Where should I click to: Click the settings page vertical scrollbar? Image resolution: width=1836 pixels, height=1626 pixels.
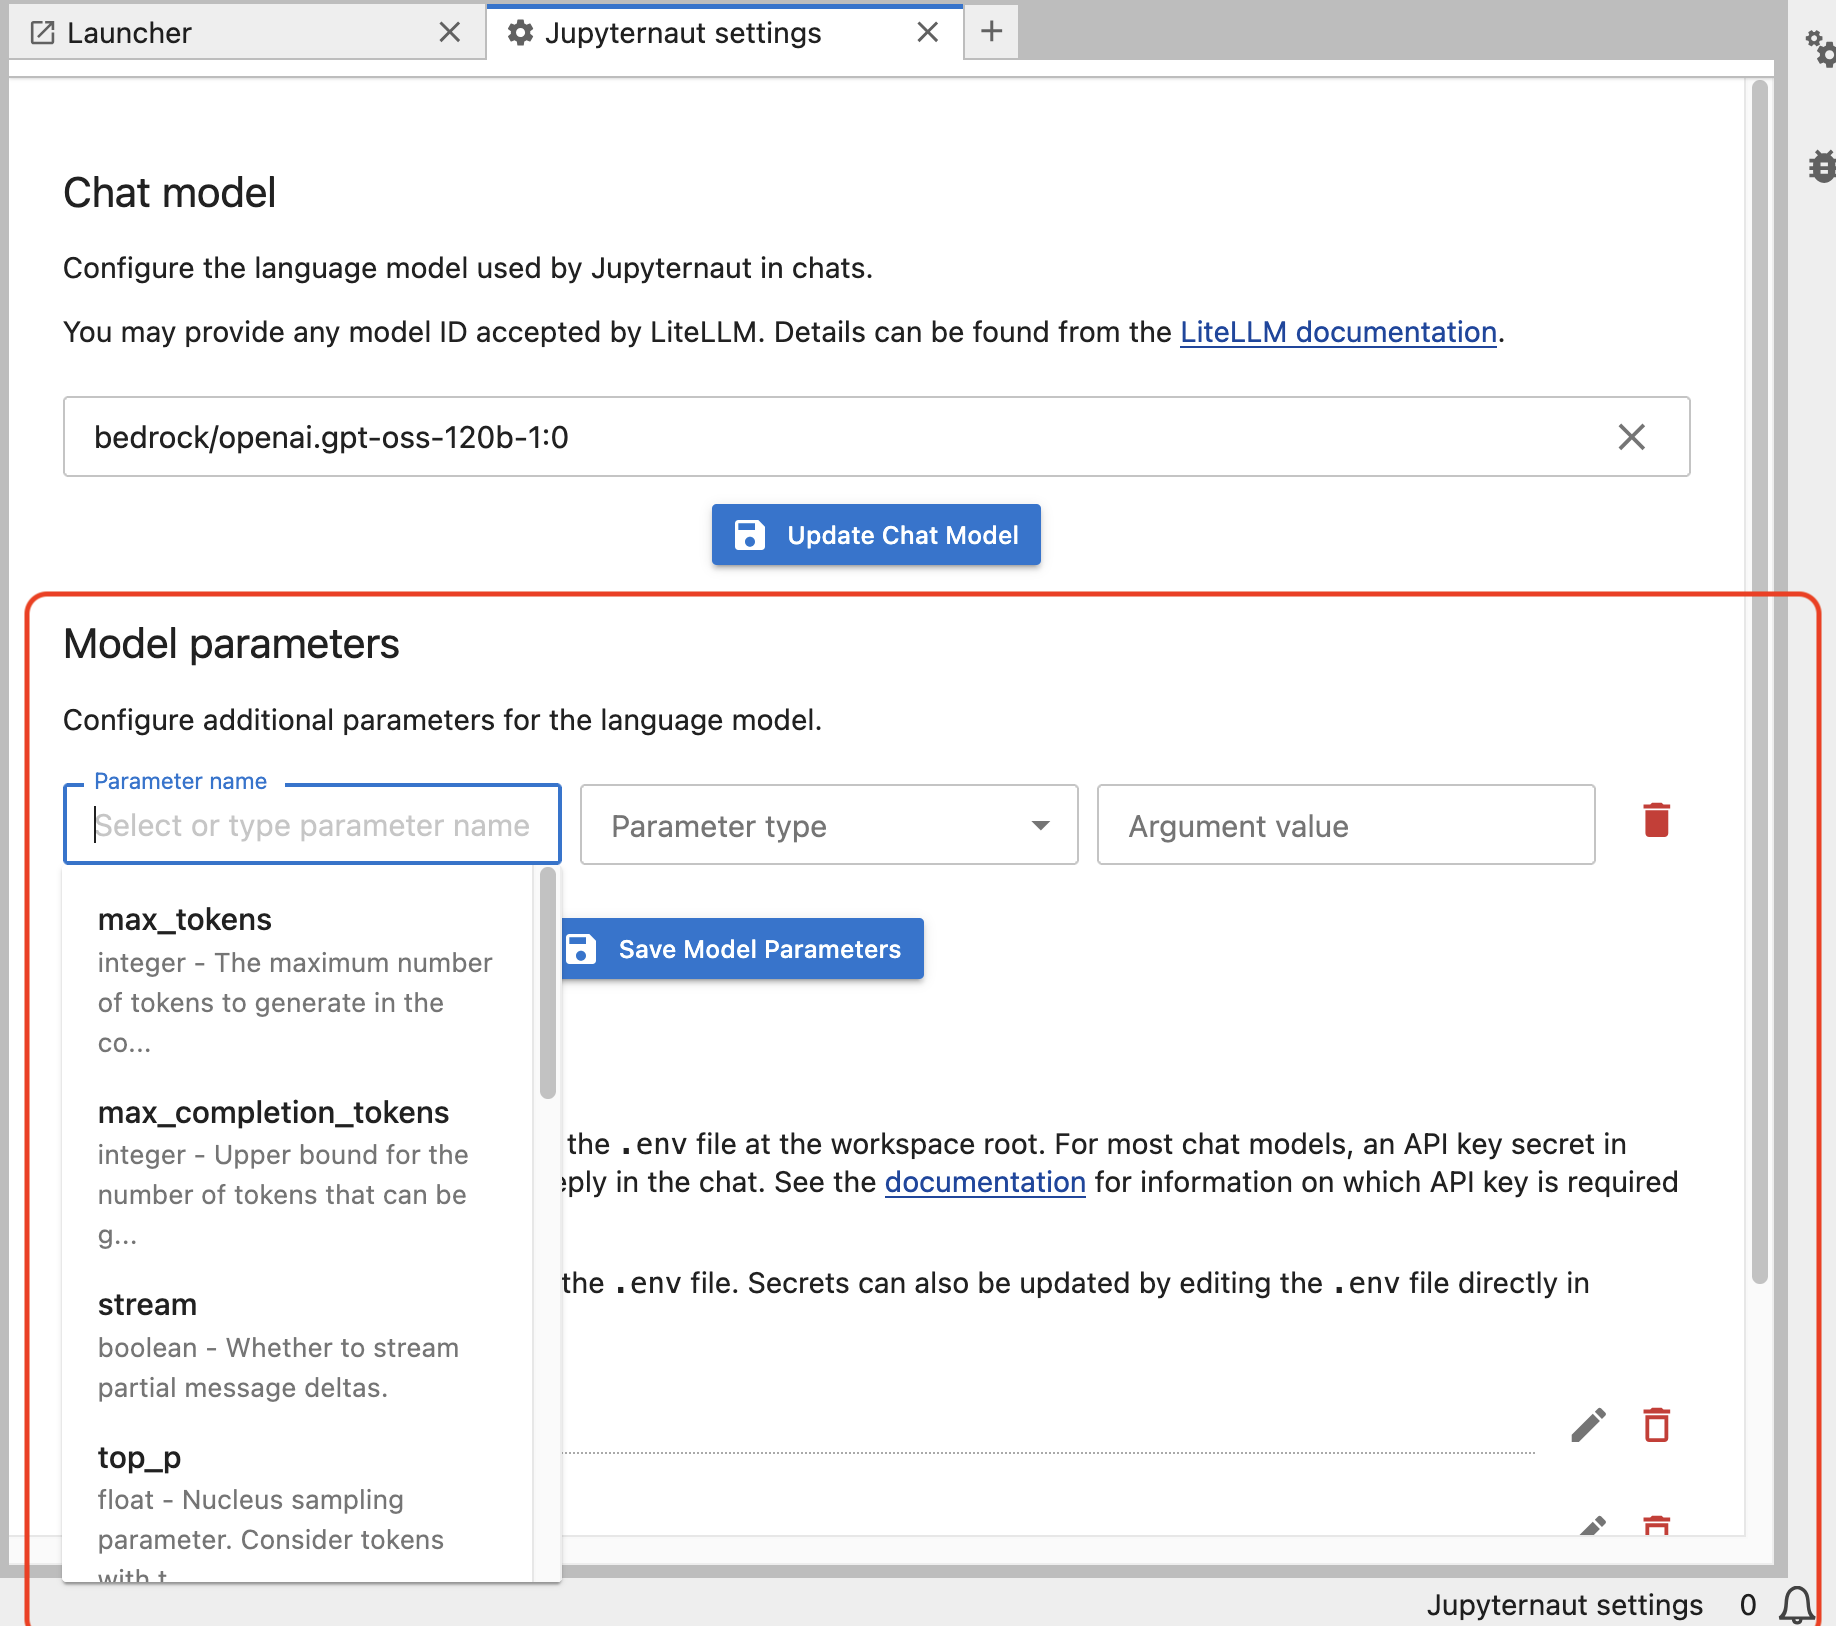(1760, 680)
